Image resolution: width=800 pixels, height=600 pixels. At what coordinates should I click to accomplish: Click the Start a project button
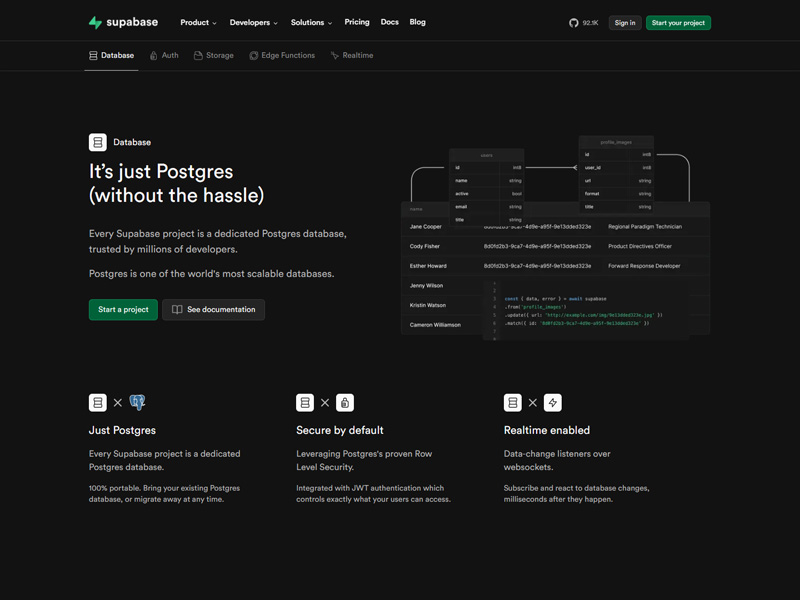click(x=123, y=310)
